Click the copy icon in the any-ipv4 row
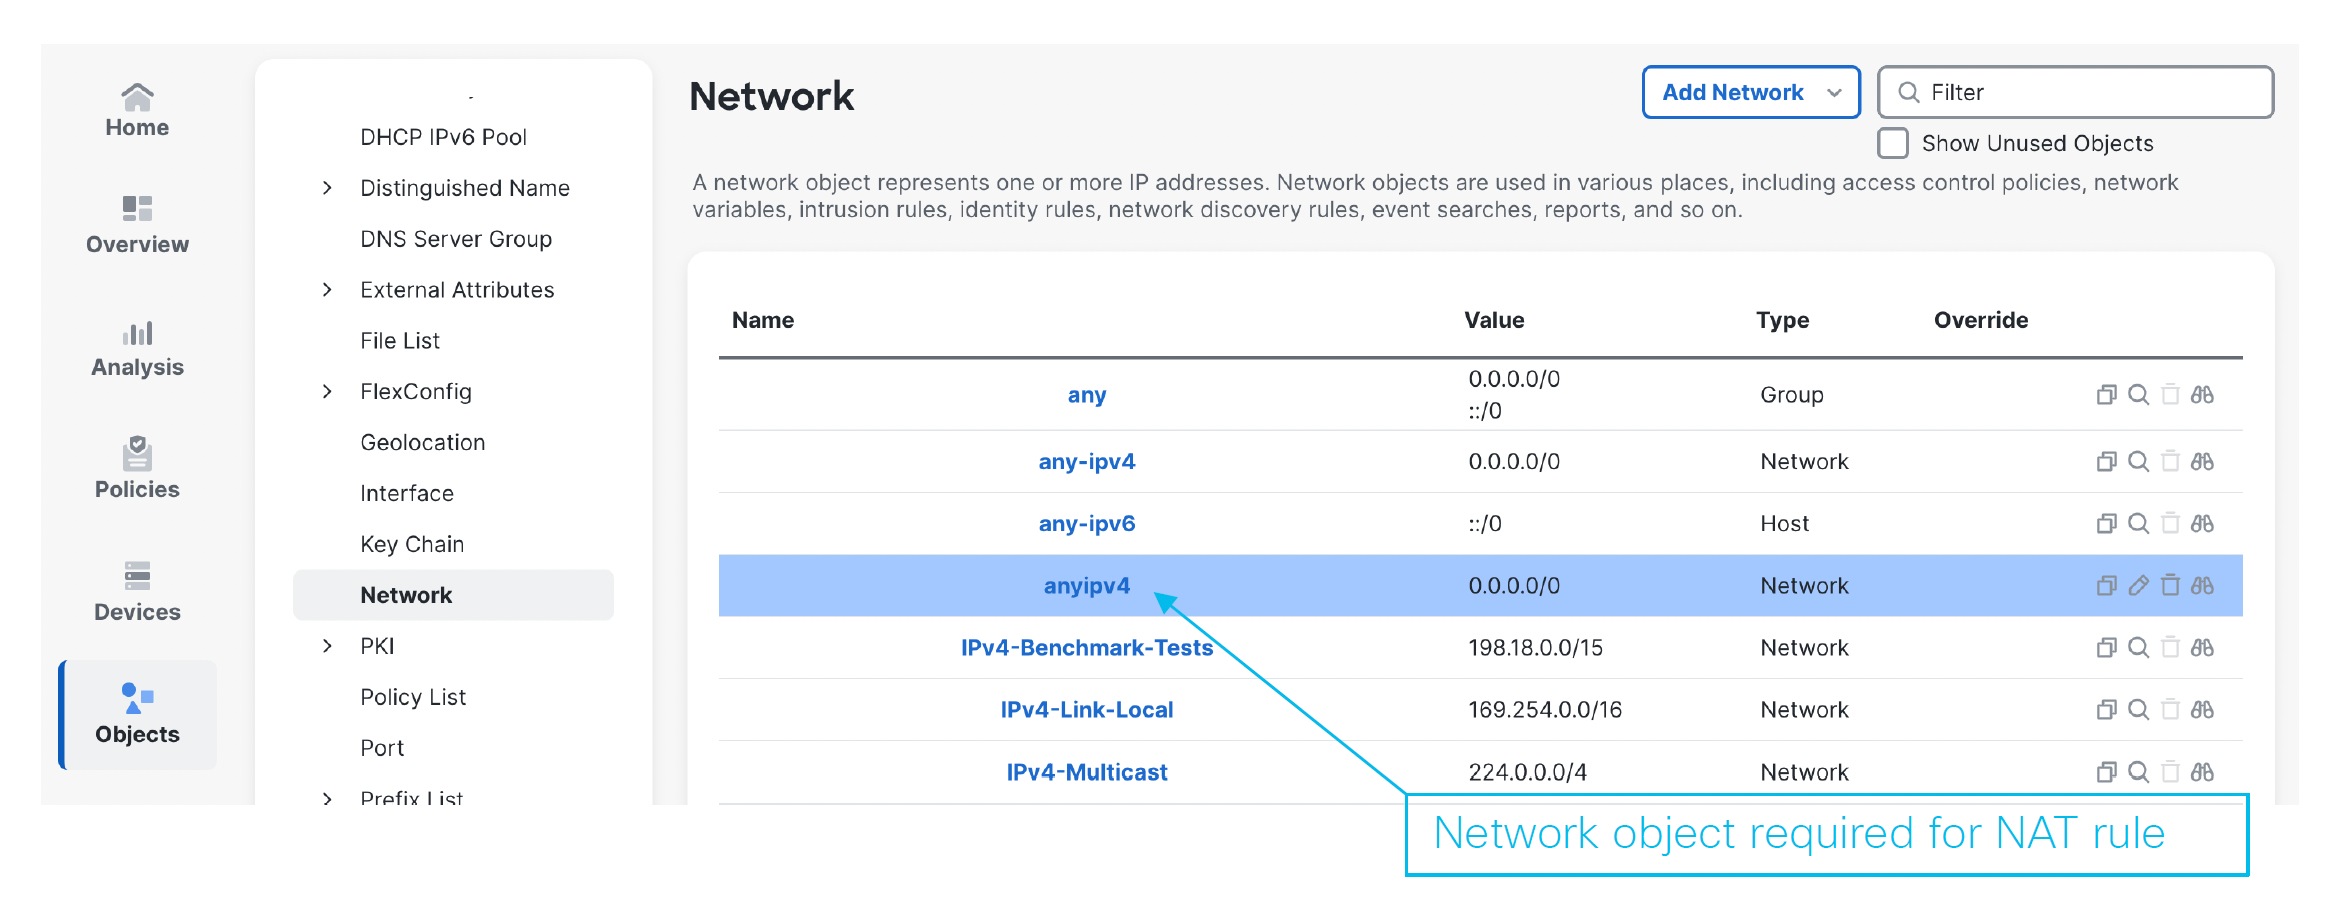Image resolution: width=2332 pixels, height=904 pixels. (x=2106, y=462)
